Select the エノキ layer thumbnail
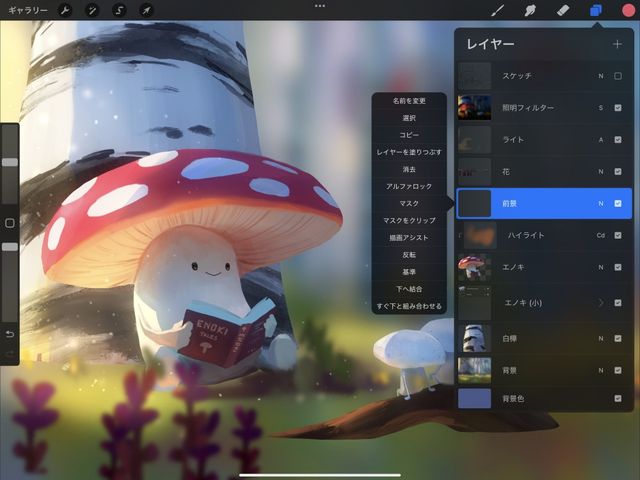 474,267
